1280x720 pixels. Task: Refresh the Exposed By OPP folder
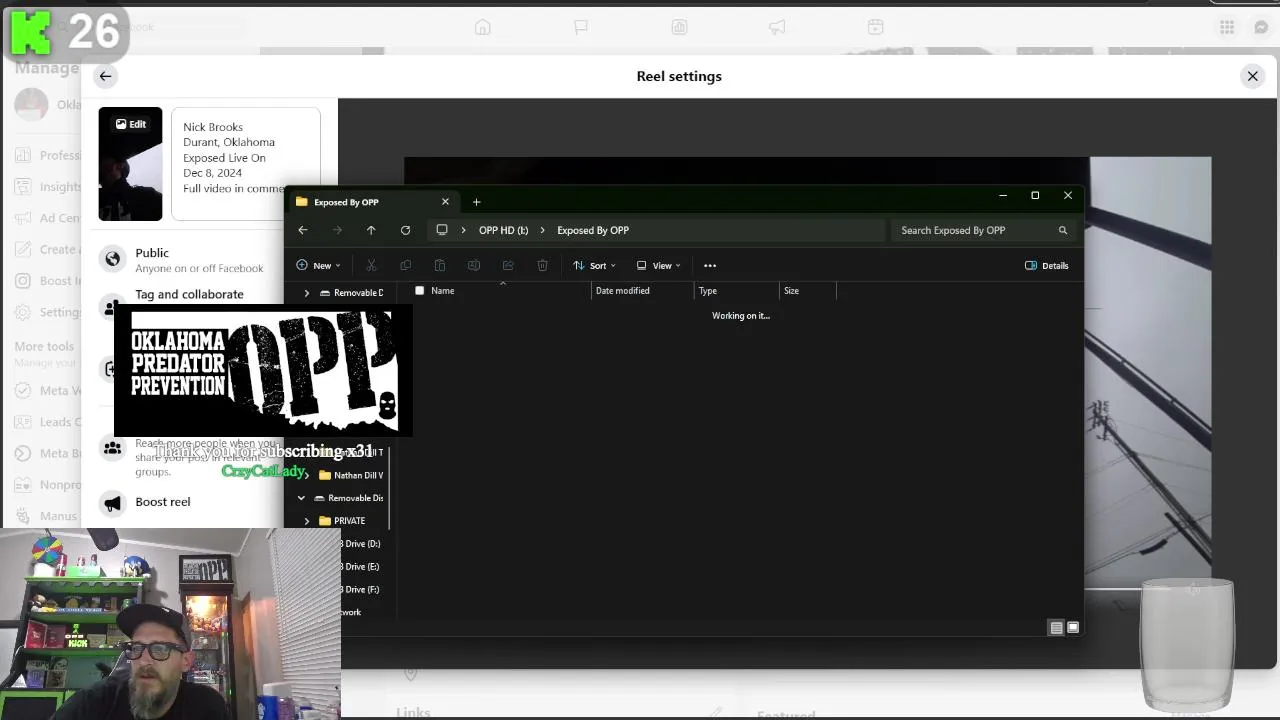tap(405, 230)
